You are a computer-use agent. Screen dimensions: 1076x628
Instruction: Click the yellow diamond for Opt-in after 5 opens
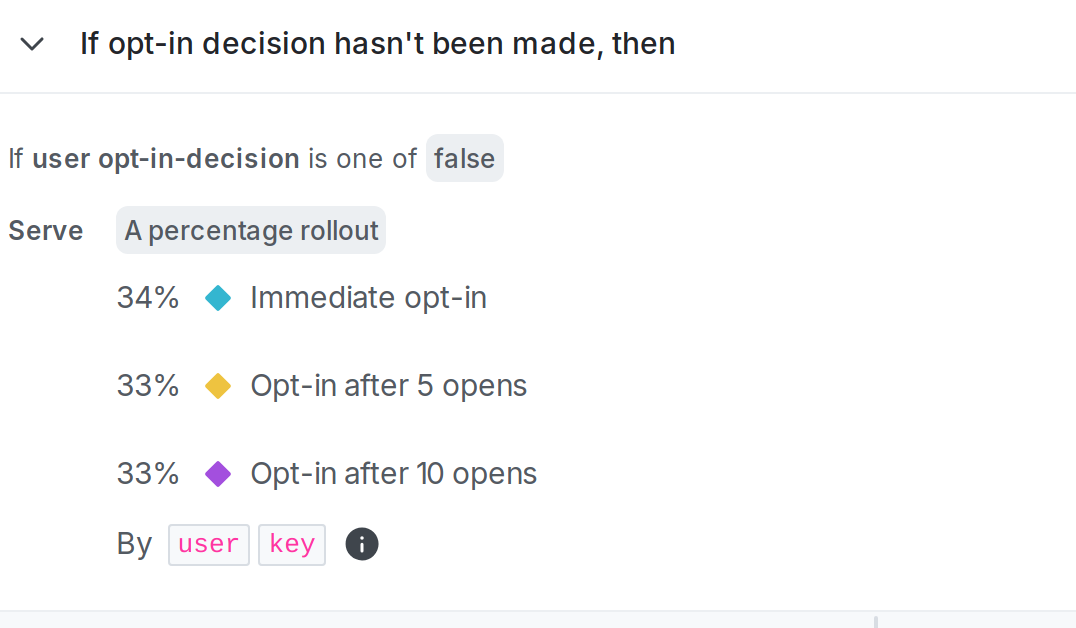(x=218, y=386)
